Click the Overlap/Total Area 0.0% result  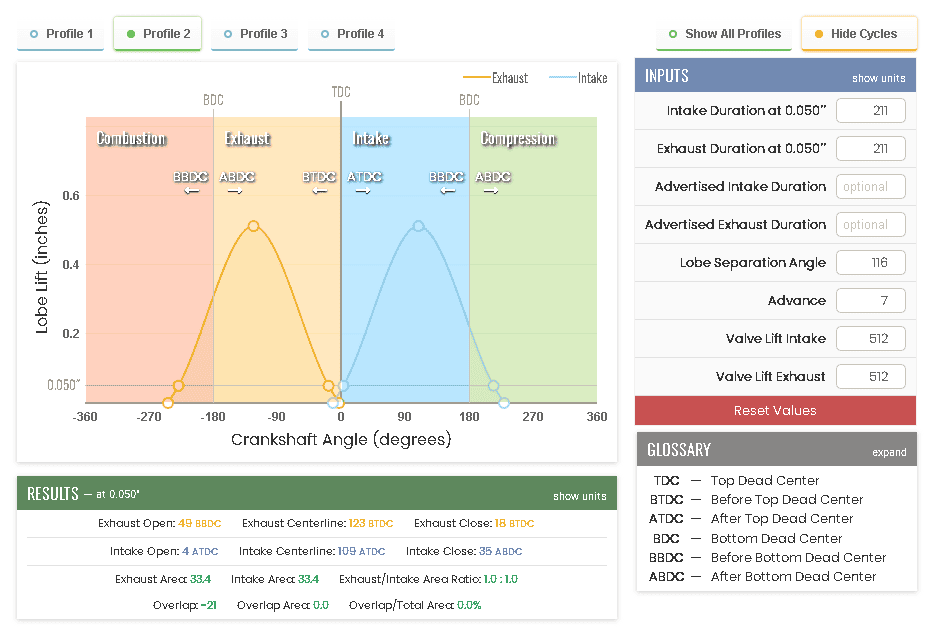tap(415, 605)
